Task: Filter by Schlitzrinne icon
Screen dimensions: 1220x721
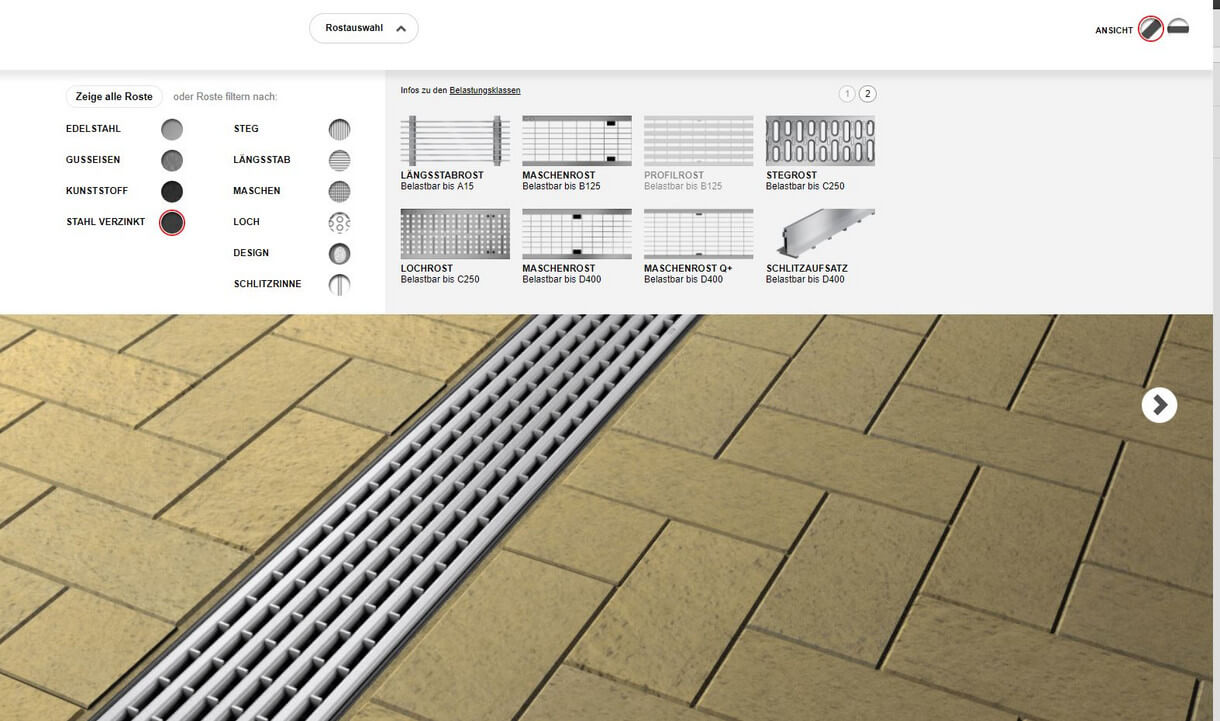Action: coord(340,284)
